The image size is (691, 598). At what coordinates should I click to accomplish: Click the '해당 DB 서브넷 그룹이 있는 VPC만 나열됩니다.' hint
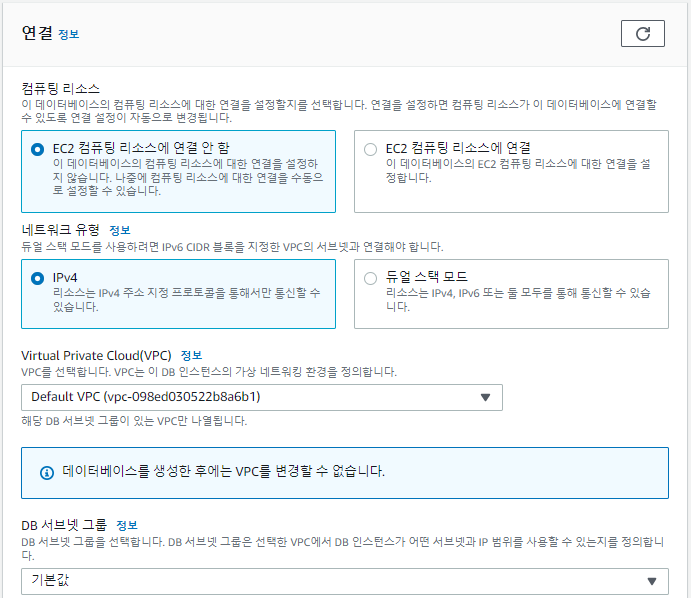[134, 421]
